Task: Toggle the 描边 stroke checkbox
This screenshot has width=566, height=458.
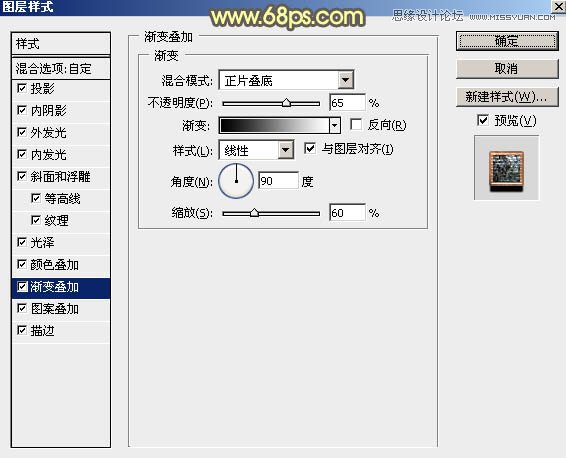Action: pos(22,330)
